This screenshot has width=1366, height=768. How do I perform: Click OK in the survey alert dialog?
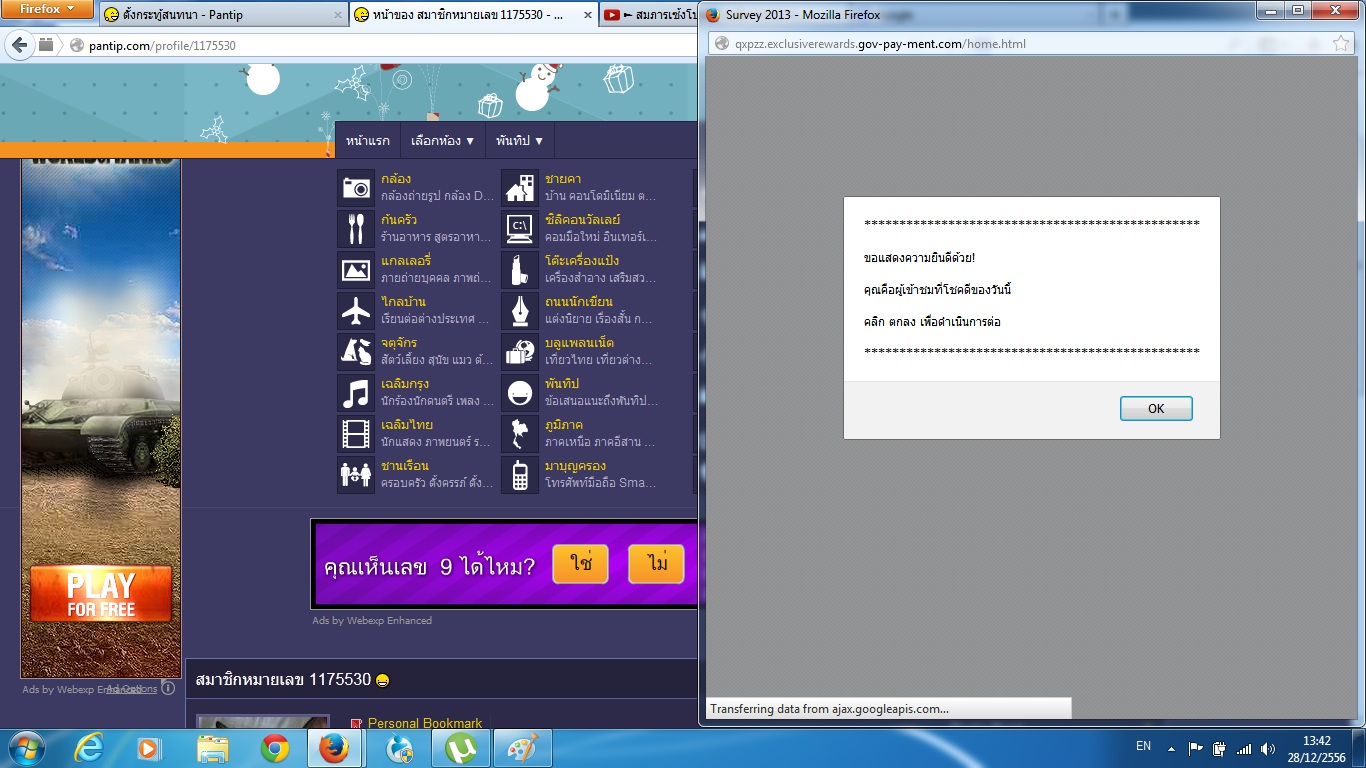[1156, 408]
